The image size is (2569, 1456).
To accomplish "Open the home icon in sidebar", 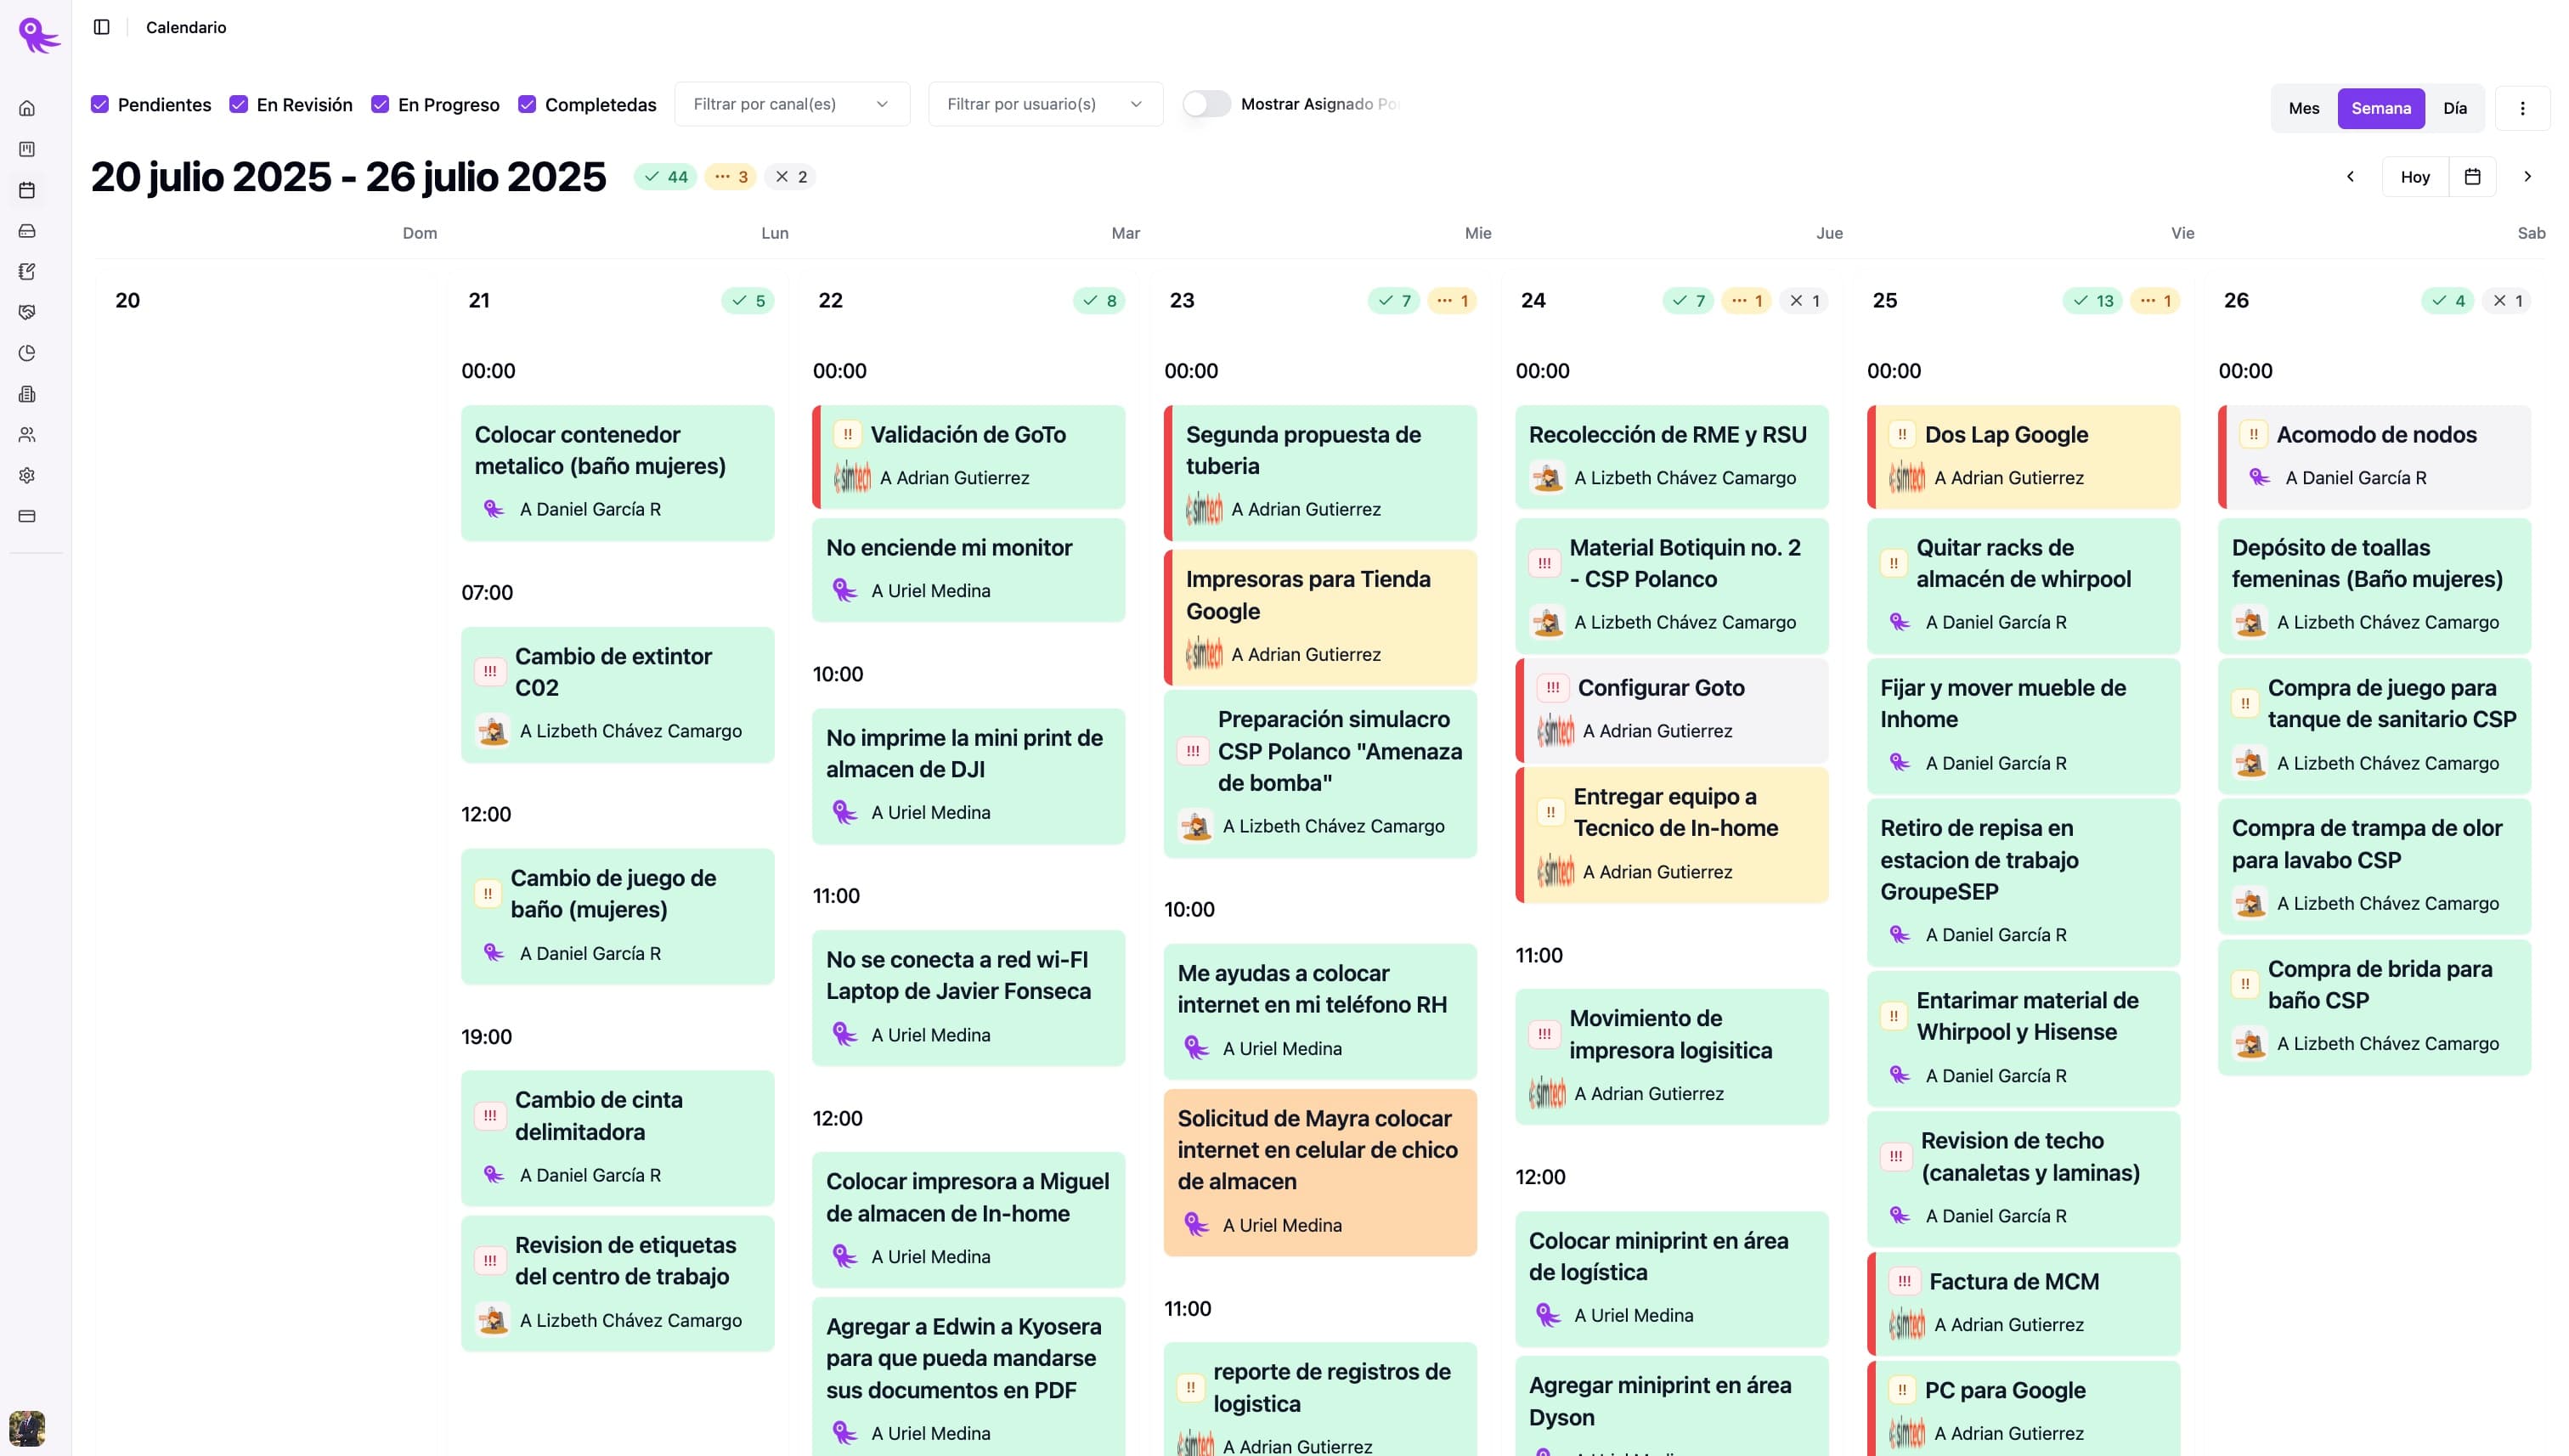I will (x=27, y=108).
